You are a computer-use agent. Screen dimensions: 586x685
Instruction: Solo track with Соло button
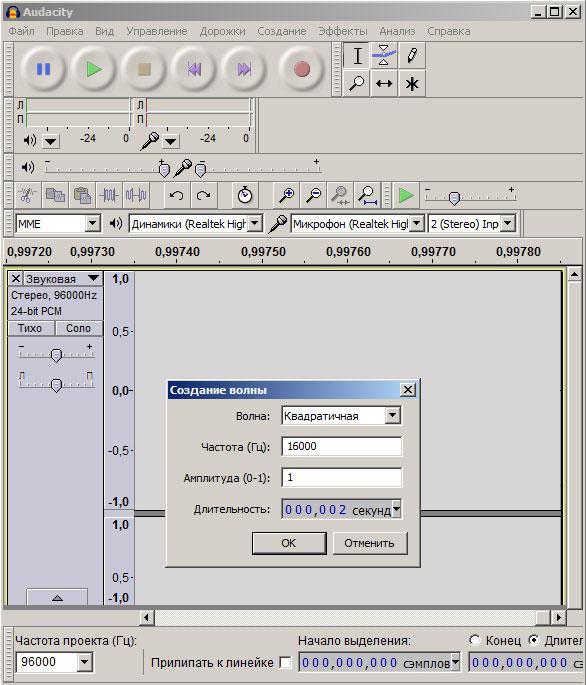79,328
